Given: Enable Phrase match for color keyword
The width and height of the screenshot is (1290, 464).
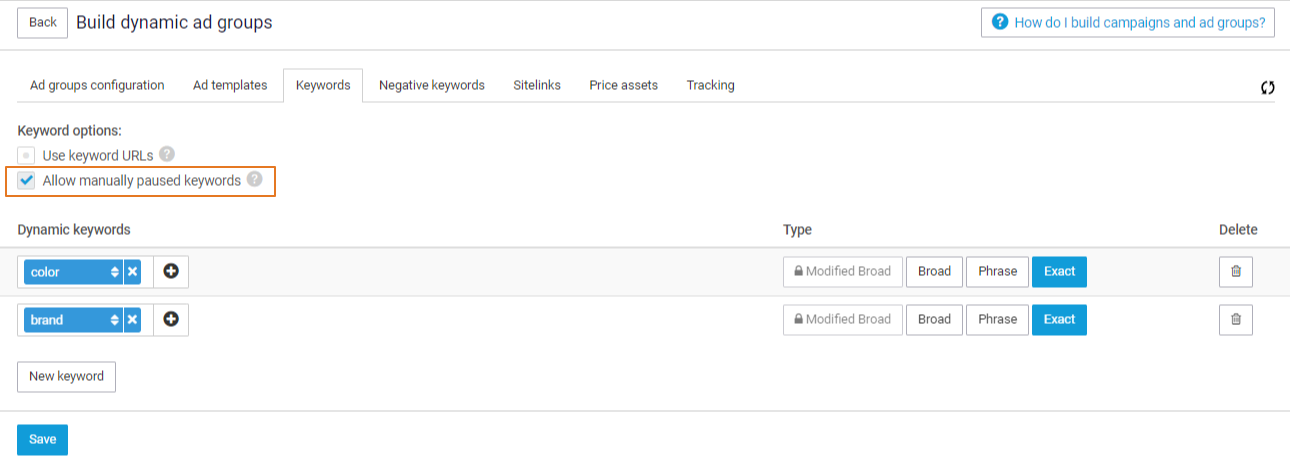Looking at the screenshot, I should tap(997, 272).
